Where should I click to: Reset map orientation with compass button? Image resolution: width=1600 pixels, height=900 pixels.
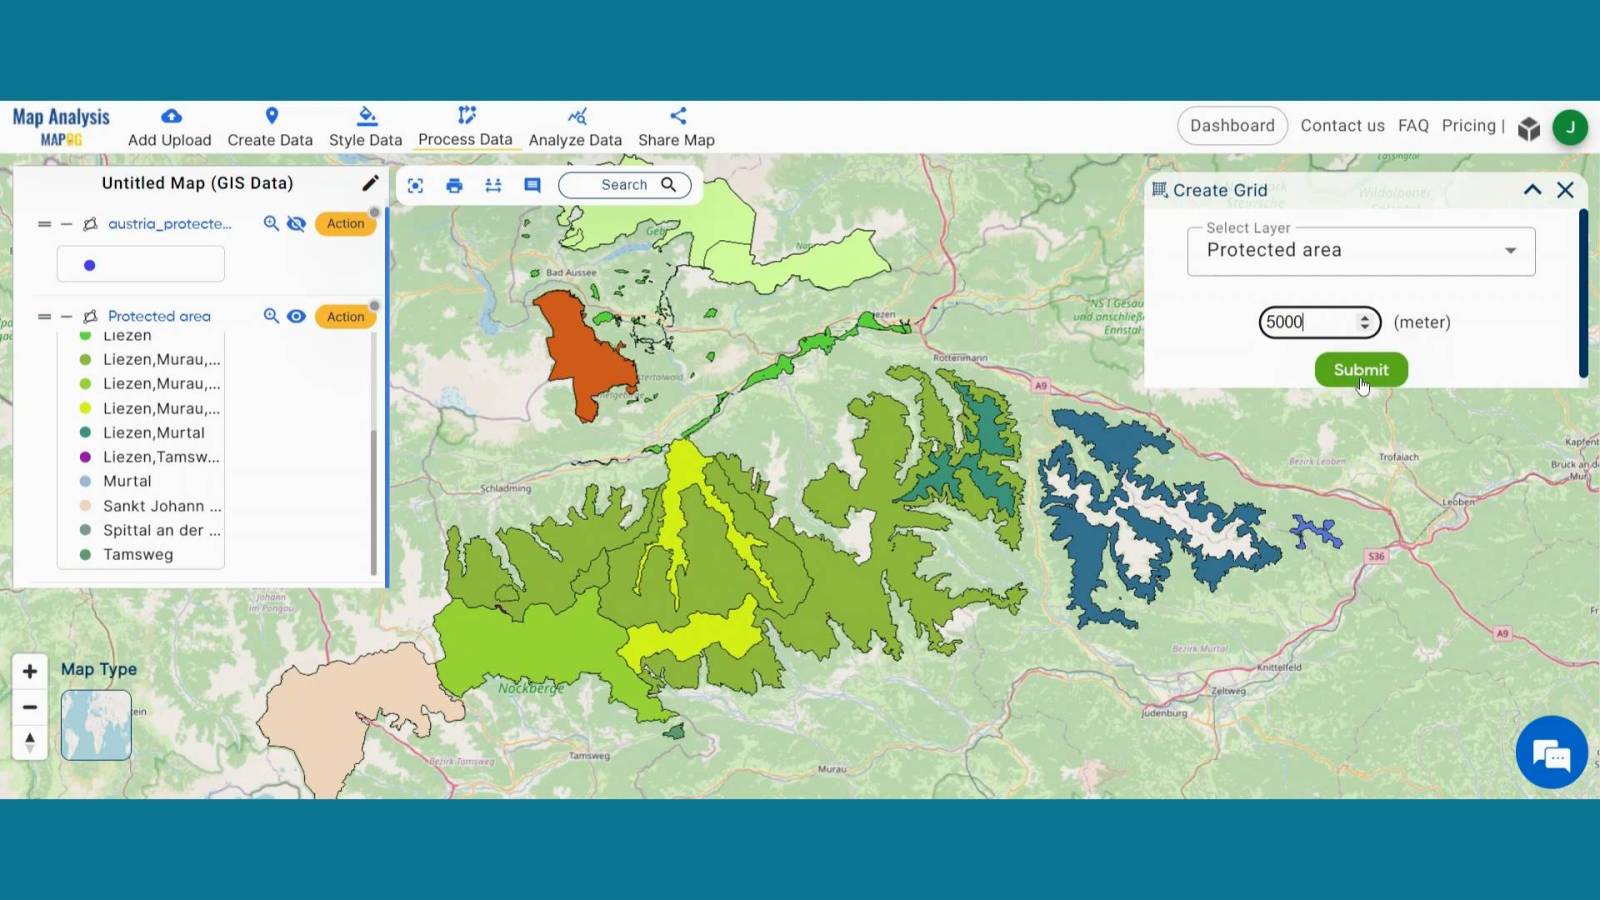pyautogui.click(x=30, y=742)
